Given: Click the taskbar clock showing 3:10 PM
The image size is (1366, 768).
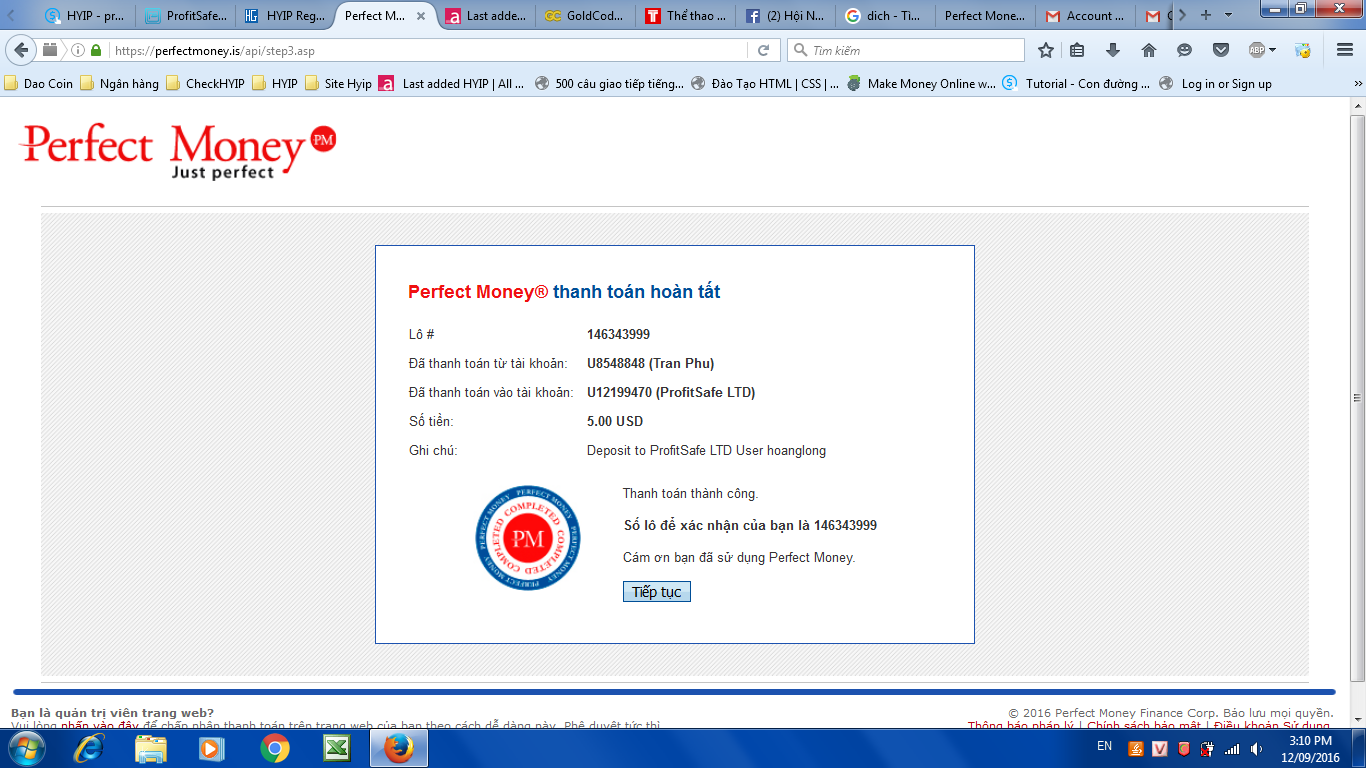Looking at the screenshot, I should [1310, 741].
